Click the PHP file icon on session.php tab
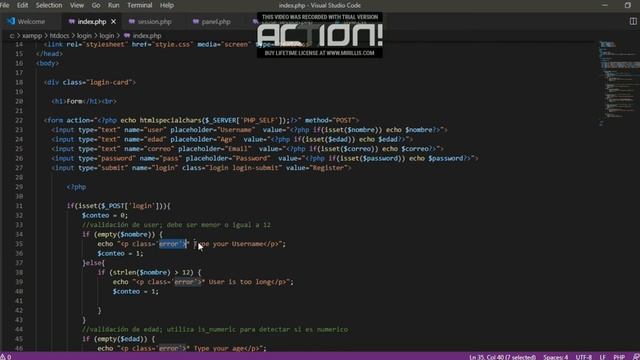 pos(131,22)
